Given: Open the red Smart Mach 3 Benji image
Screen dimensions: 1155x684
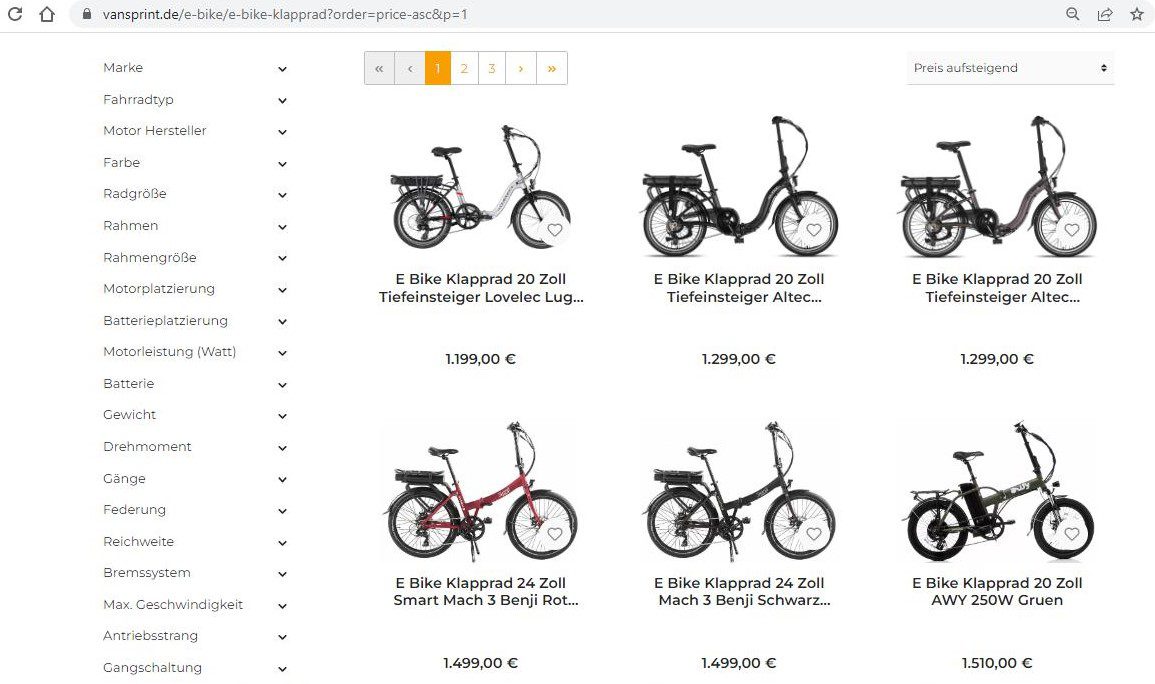Looking at the screenshot, I should 480,490.
